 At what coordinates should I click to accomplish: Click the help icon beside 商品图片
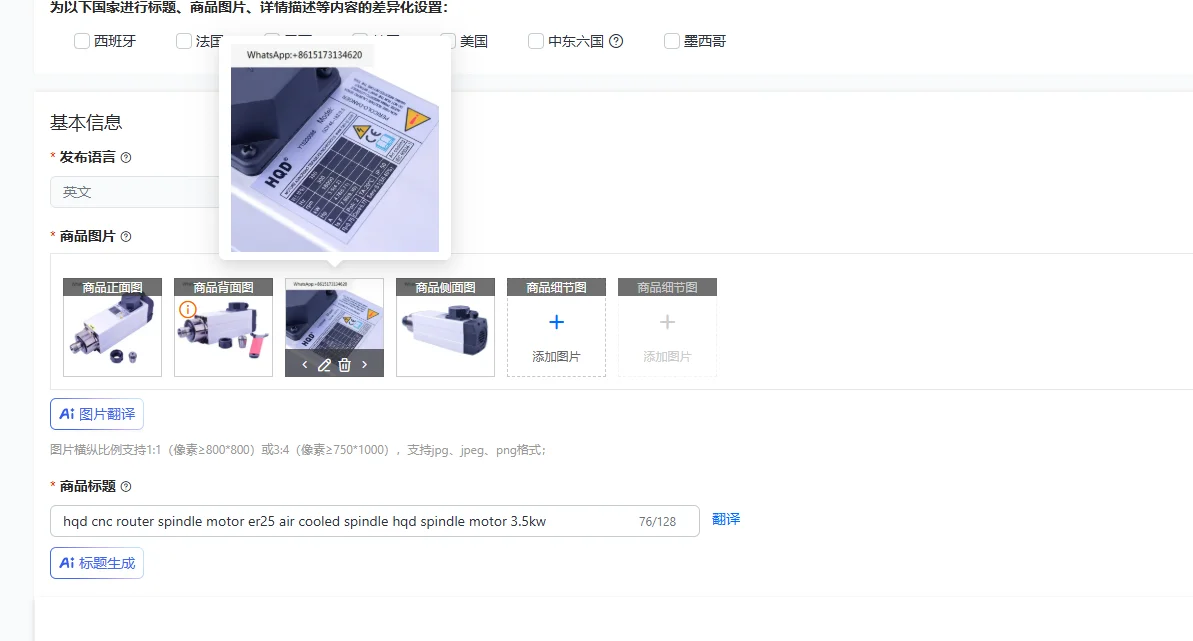[x=126, y=237]
